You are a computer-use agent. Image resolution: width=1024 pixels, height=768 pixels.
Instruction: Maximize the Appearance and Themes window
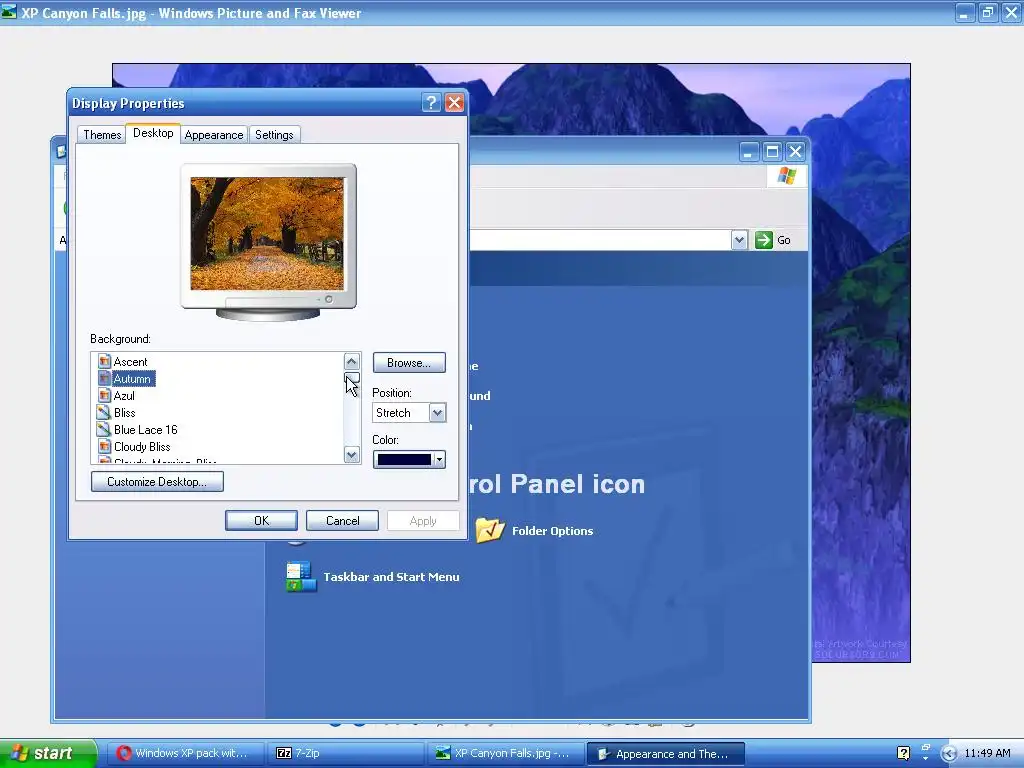pyautogui.click(x=772, y=152)
